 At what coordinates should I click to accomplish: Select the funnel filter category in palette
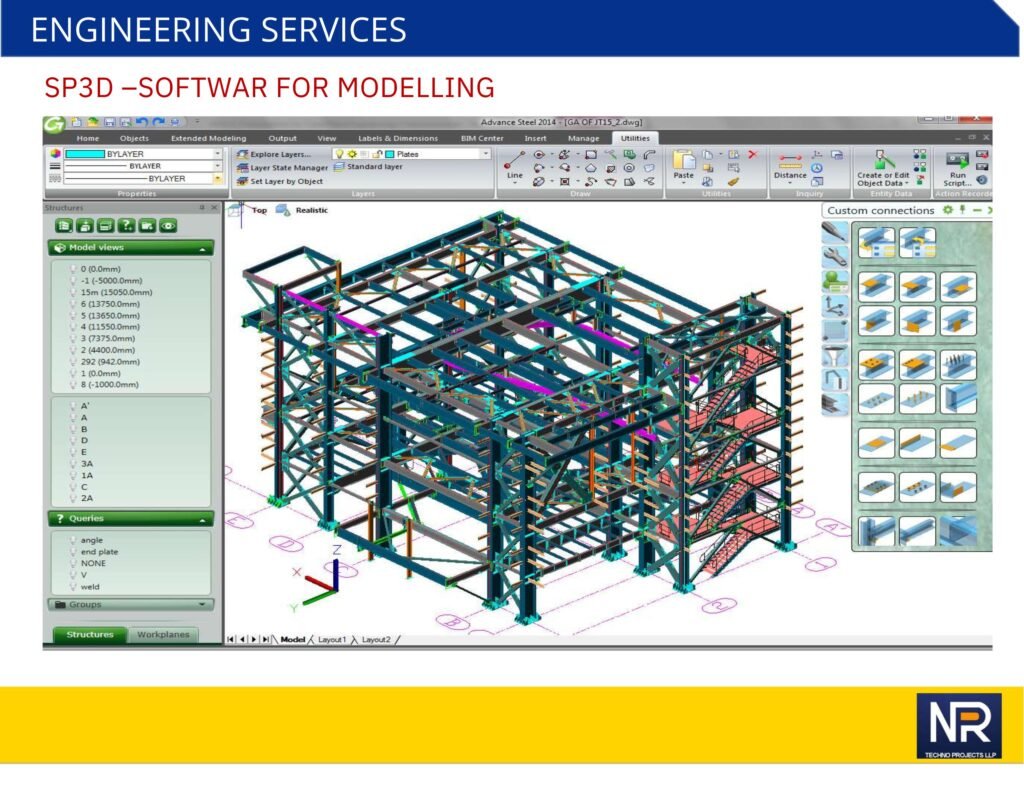835,357
